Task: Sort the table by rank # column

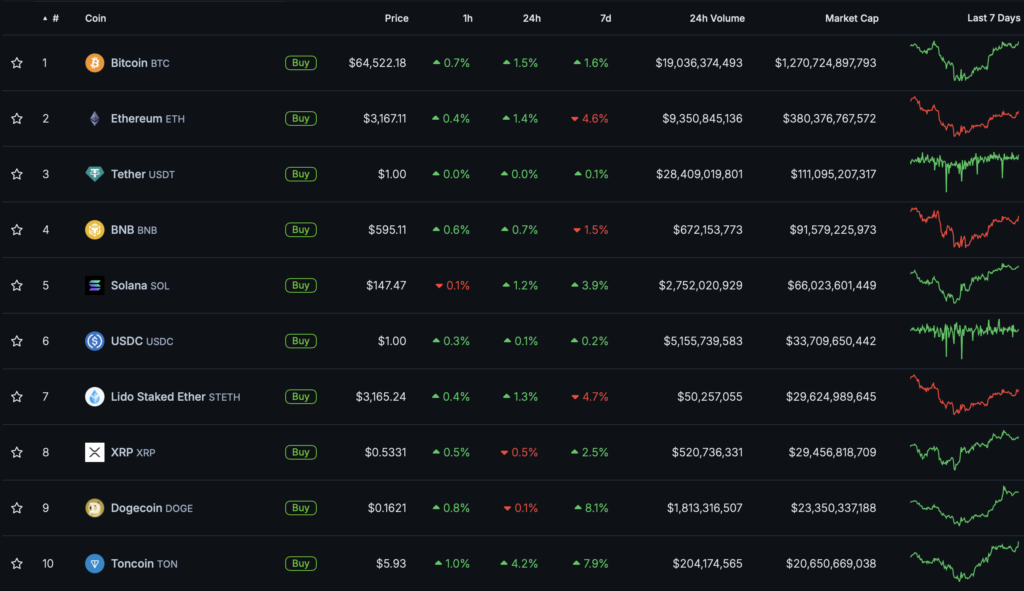Action: tap(55, 18)
